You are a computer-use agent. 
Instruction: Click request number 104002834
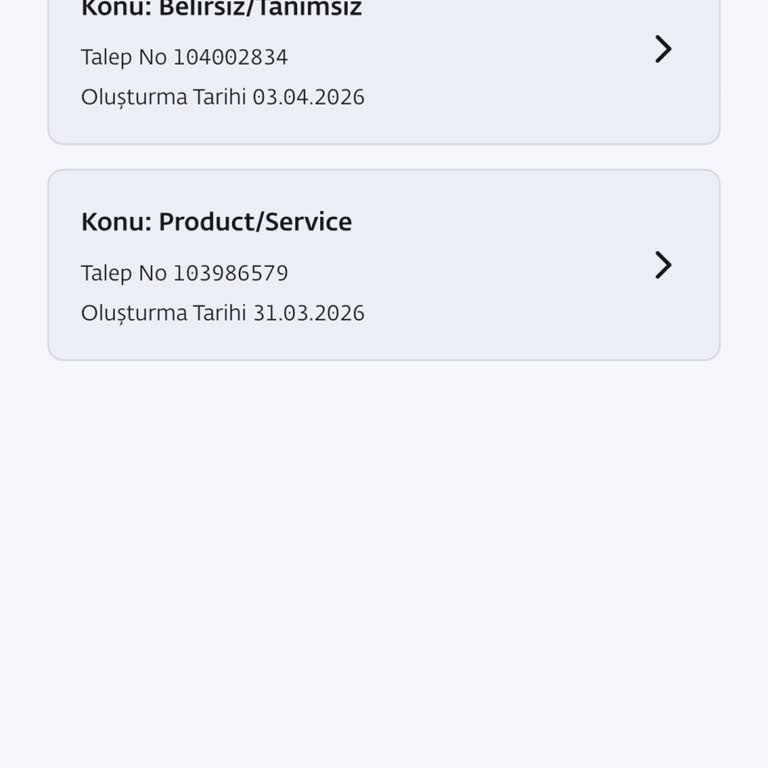(230, 57)
